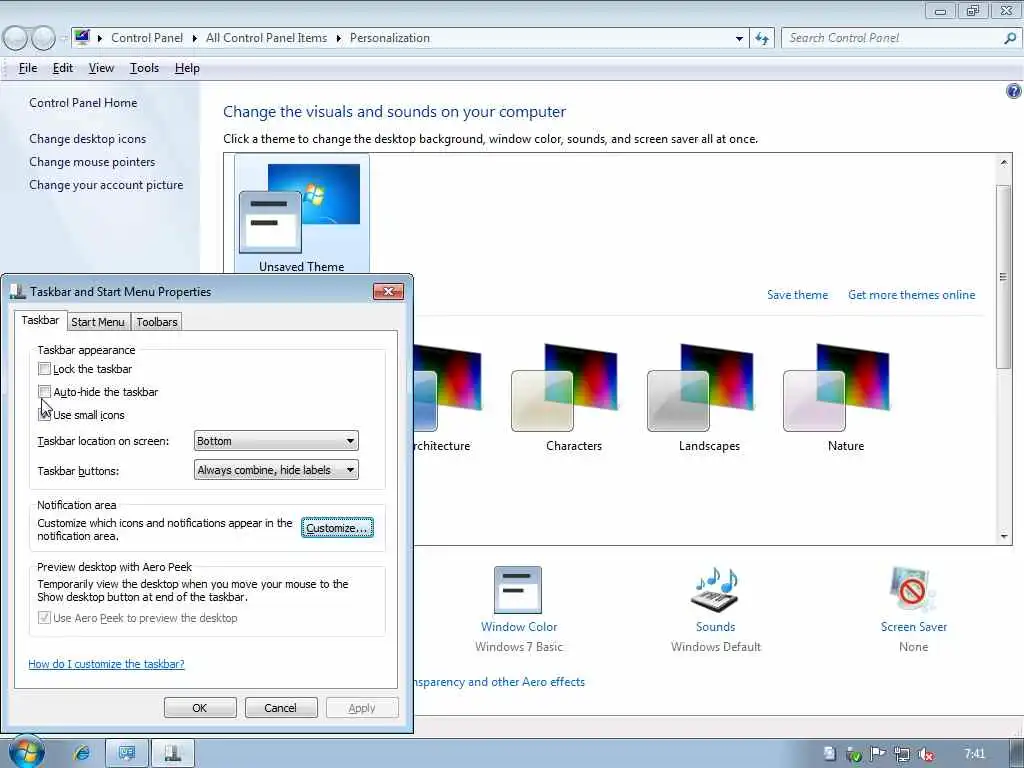Open the Windows Start orb

(26, 752)
